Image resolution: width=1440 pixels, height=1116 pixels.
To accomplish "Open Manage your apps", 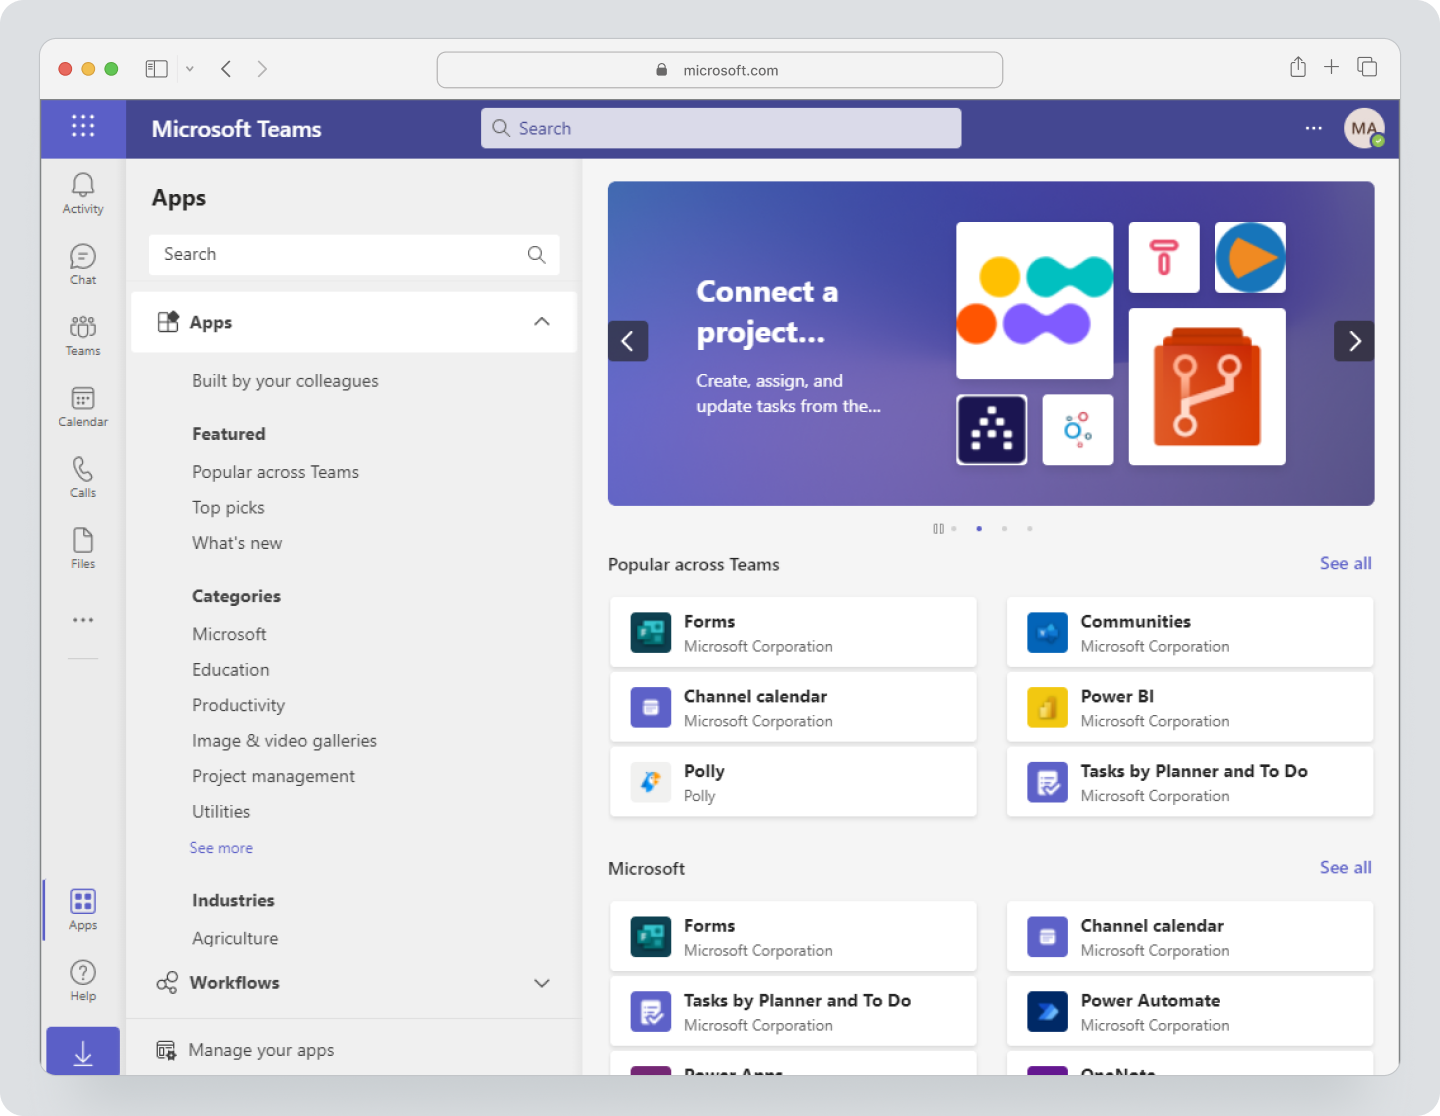I will (x=261, y=1049).
